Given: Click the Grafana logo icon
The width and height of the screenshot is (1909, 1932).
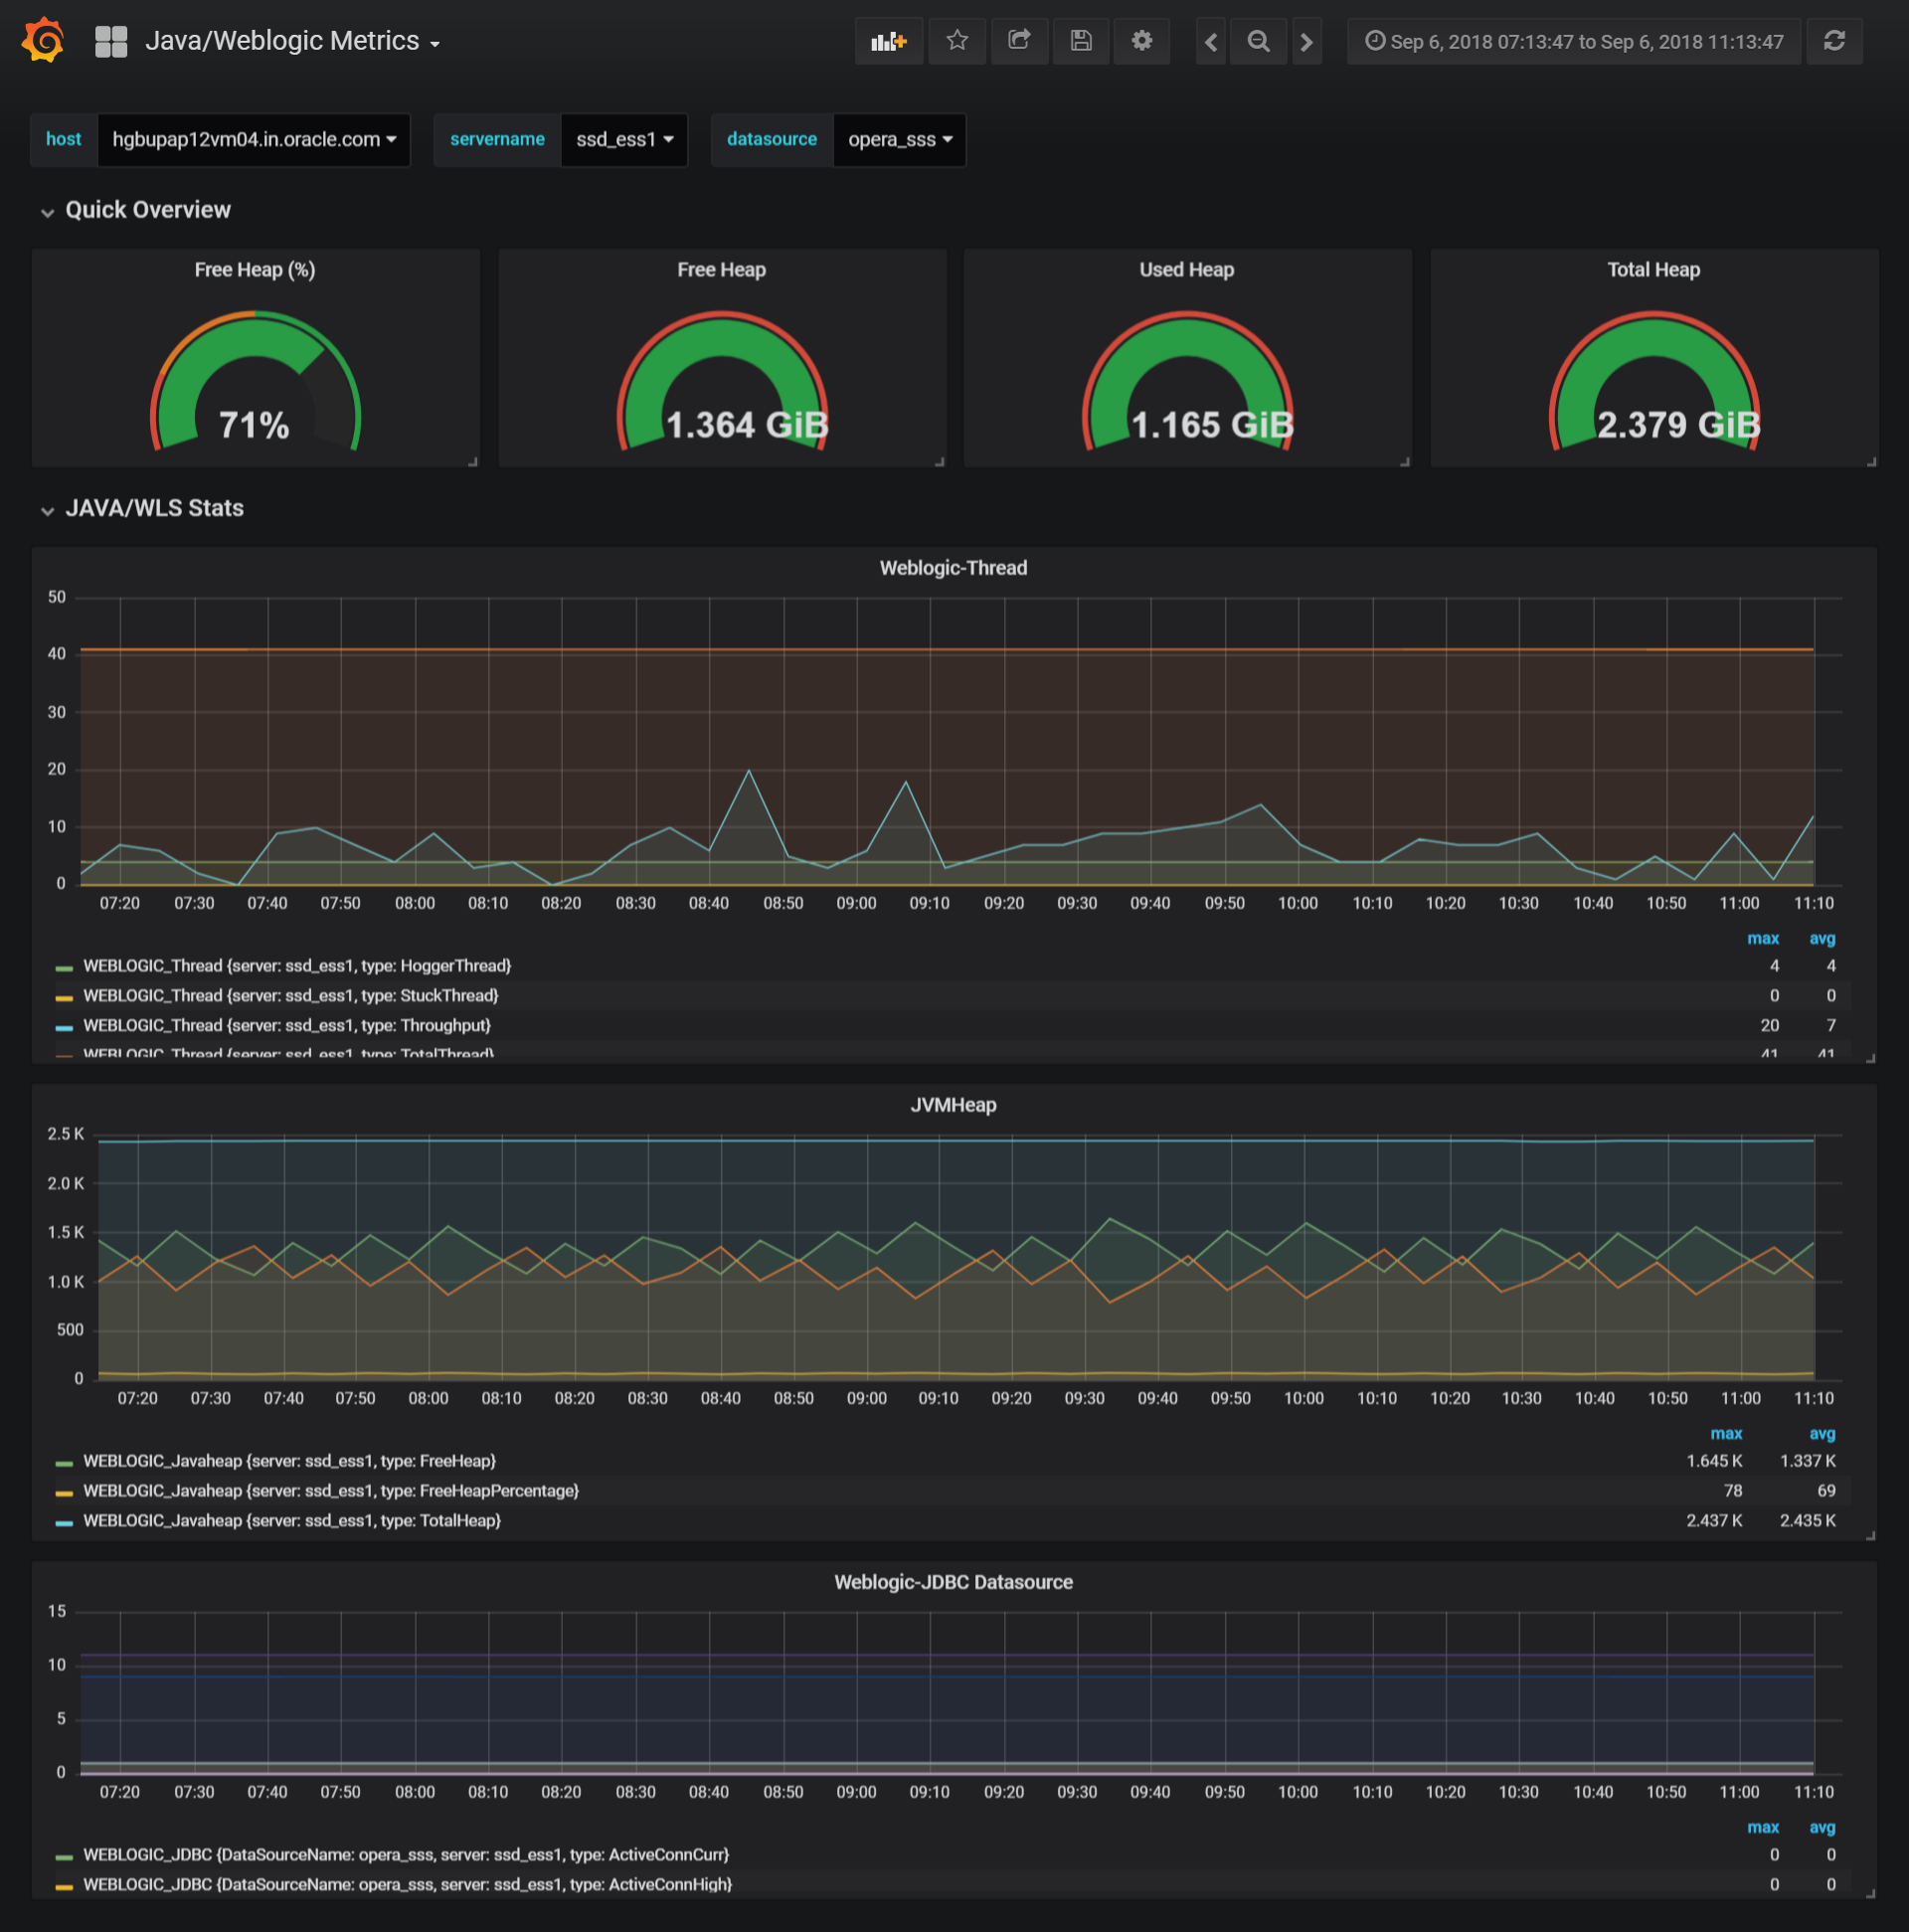Looking at the screenshot, I should tap(43, 40).
